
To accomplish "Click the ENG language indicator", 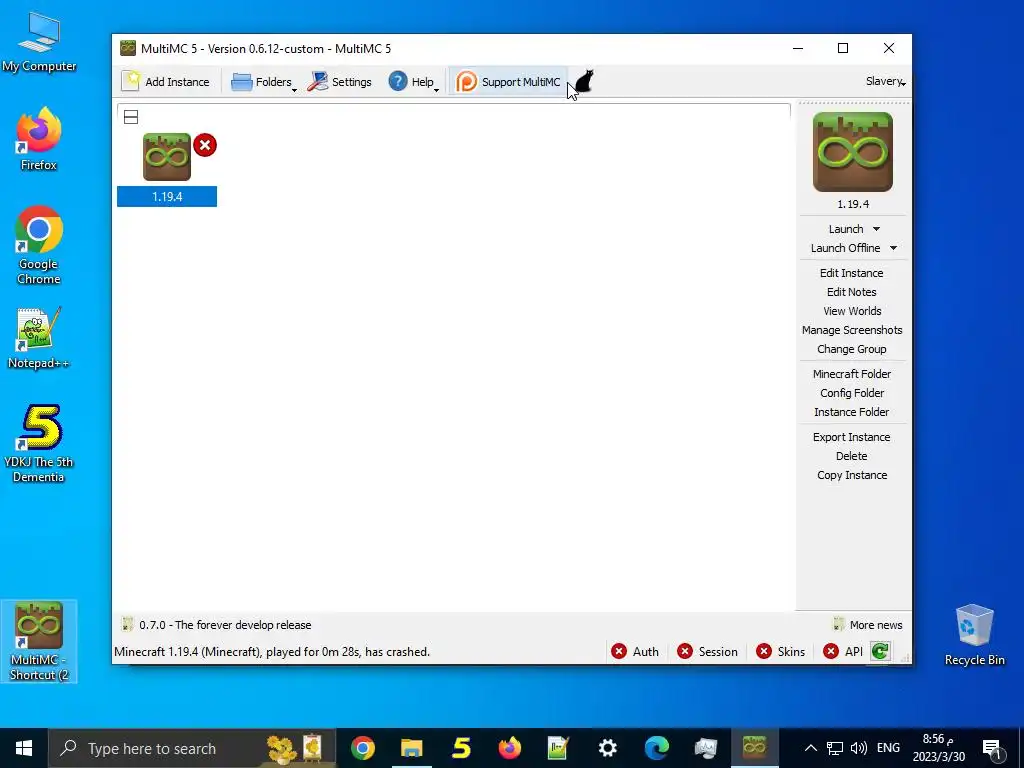I will point(888,748).
